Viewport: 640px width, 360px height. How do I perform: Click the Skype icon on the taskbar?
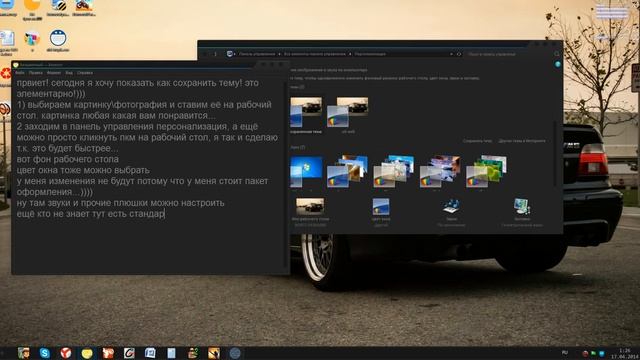[44, 353]
